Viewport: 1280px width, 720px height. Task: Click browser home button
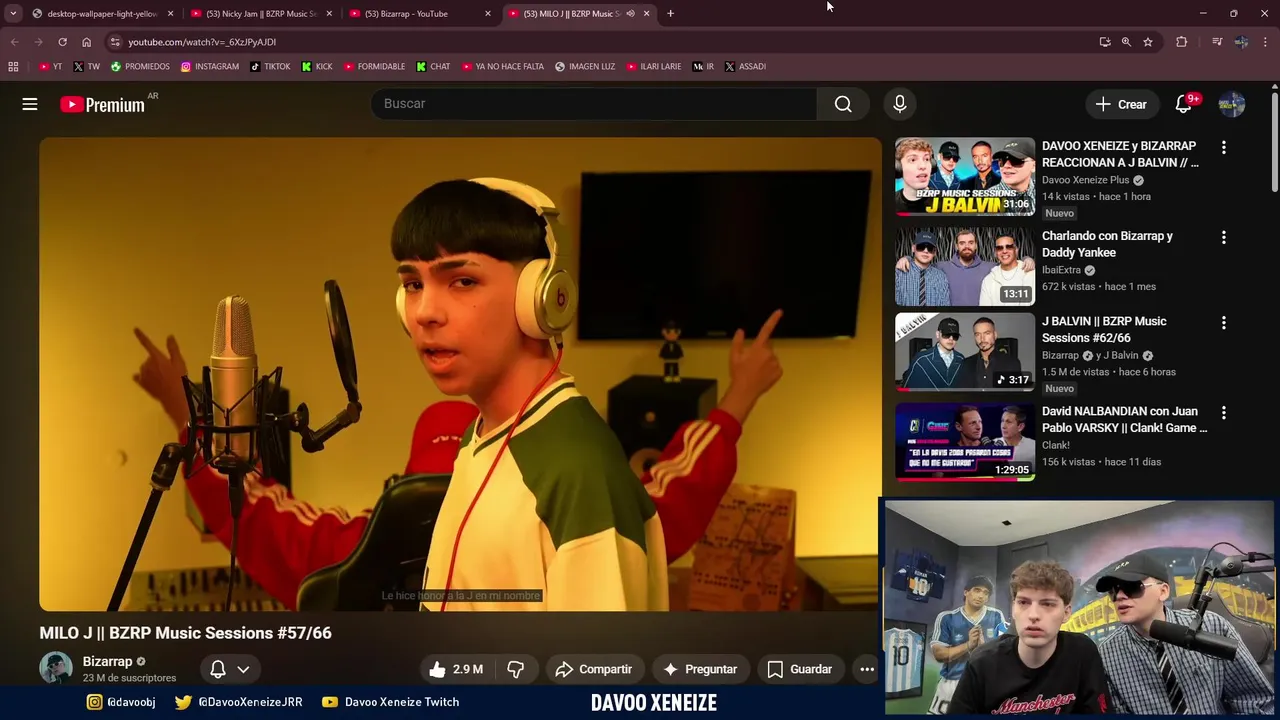click(87, 42)
